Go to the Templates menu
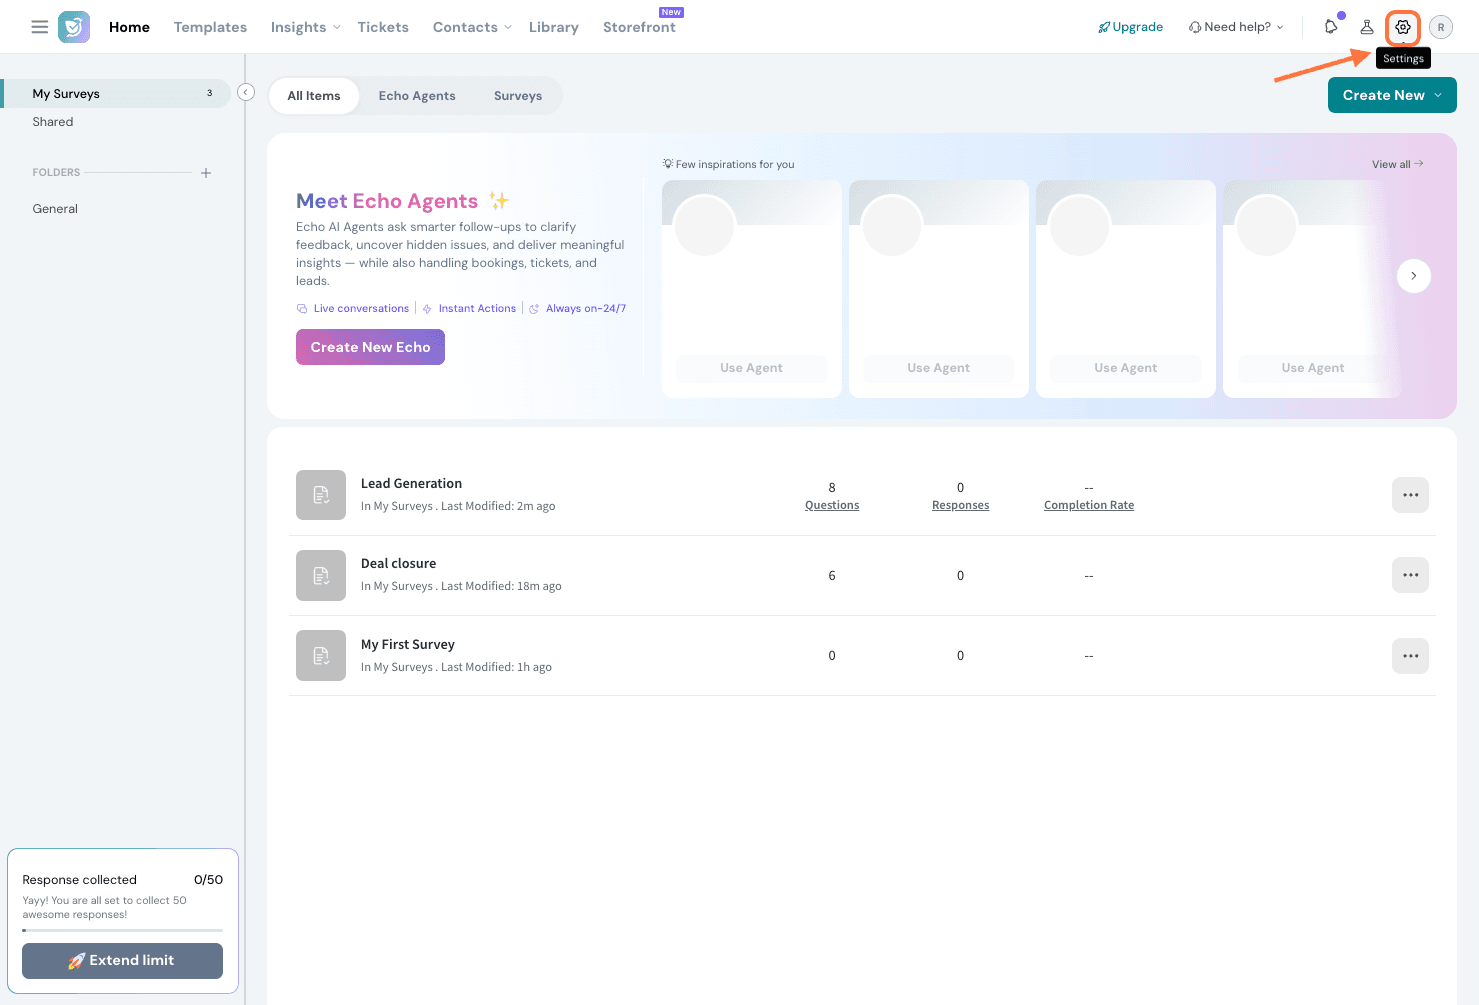1479x1005 pixels. click(210, 27)
